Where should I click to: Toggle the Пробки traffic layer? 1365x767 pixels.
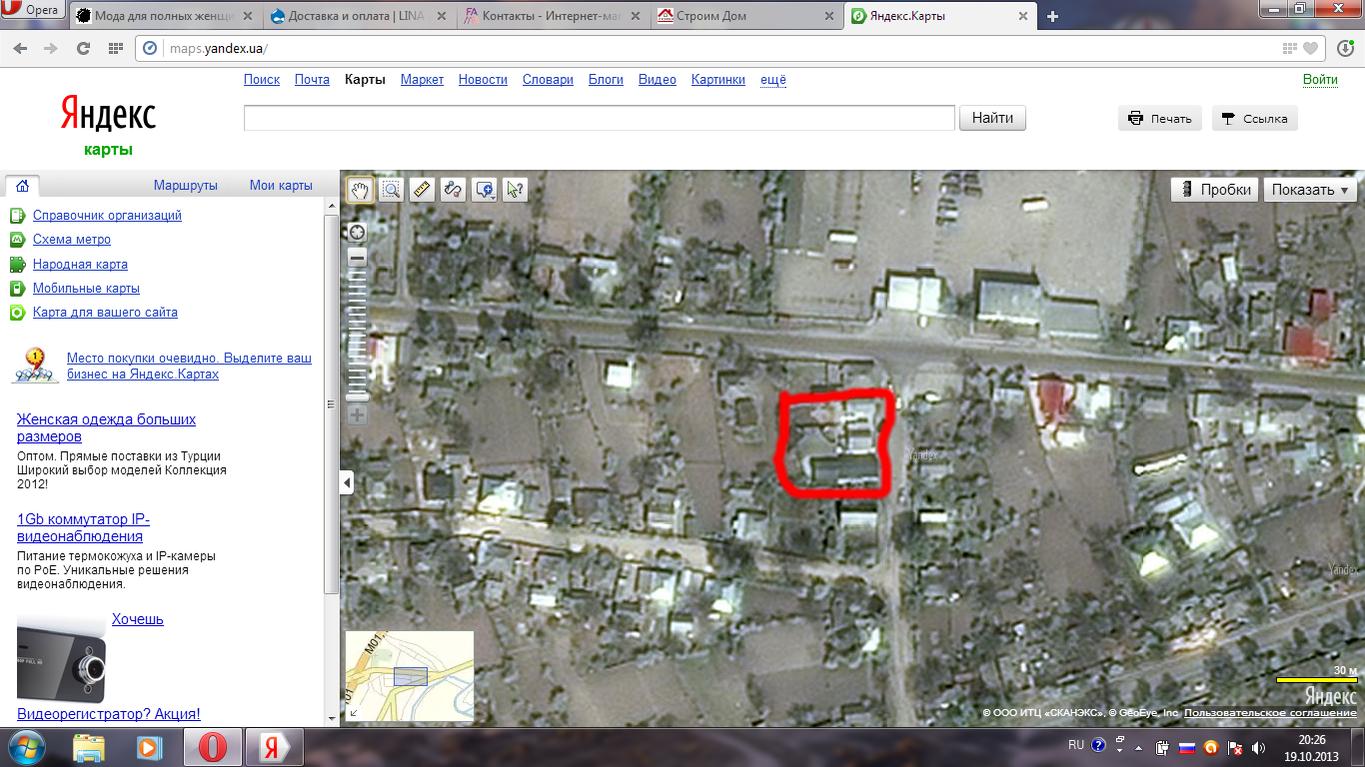[x=1215, y=189]
